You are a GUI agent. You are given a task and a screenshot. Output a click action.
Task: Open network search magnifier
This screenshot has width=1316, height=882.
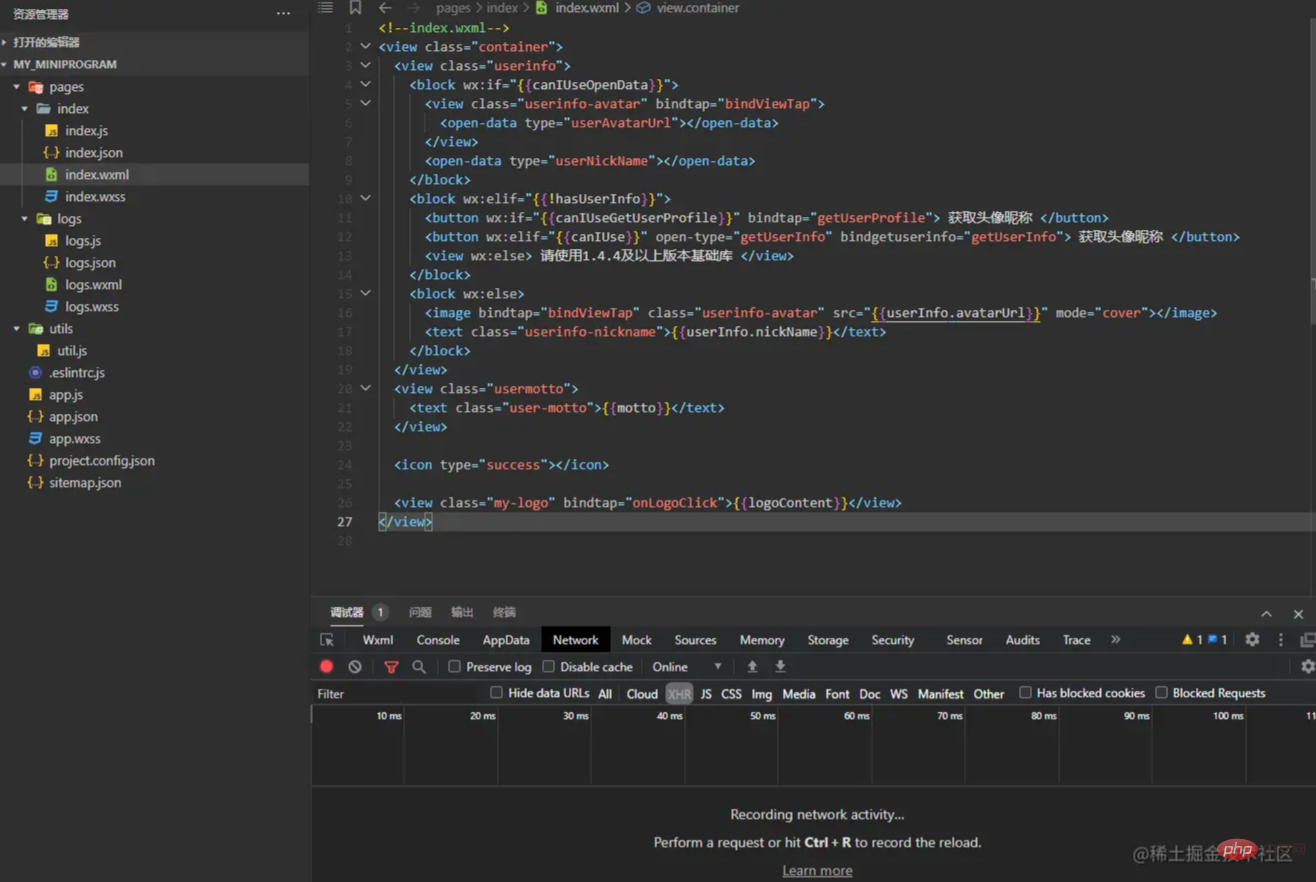tap(419, 667)
